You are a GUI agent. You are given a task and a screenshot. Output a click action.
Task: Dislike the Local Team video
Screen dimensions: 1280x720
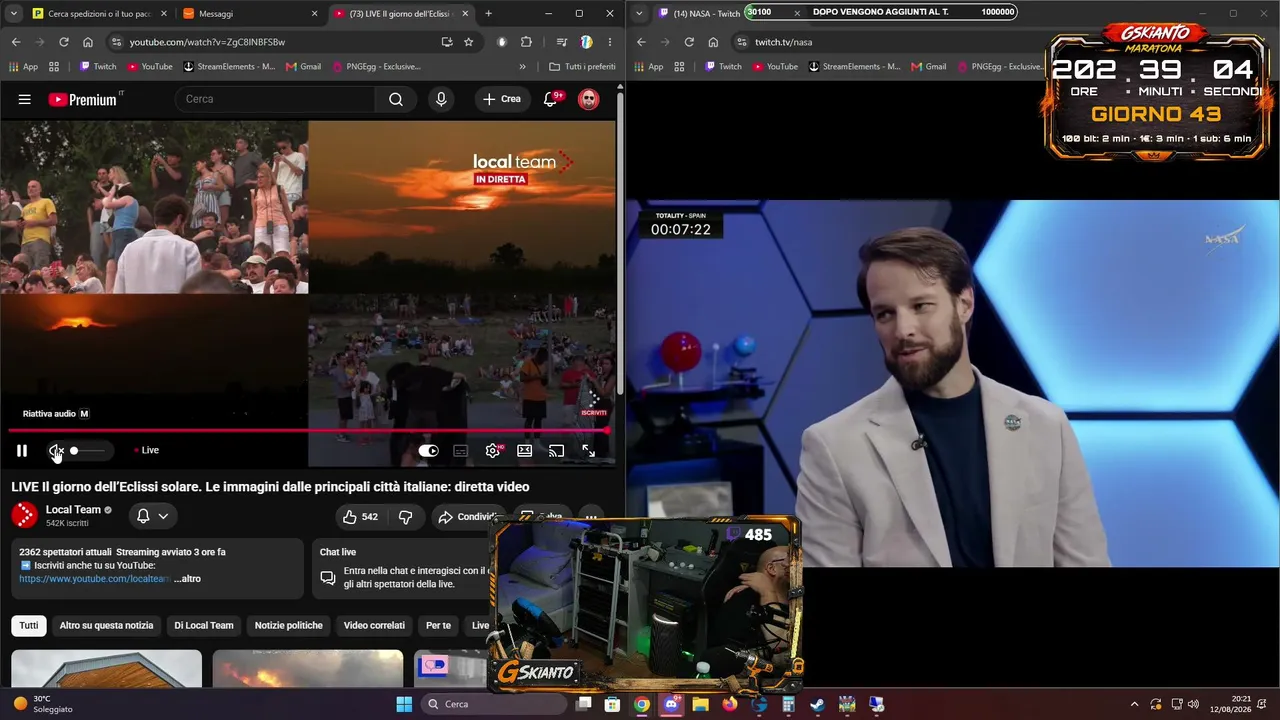coord(405,517)
